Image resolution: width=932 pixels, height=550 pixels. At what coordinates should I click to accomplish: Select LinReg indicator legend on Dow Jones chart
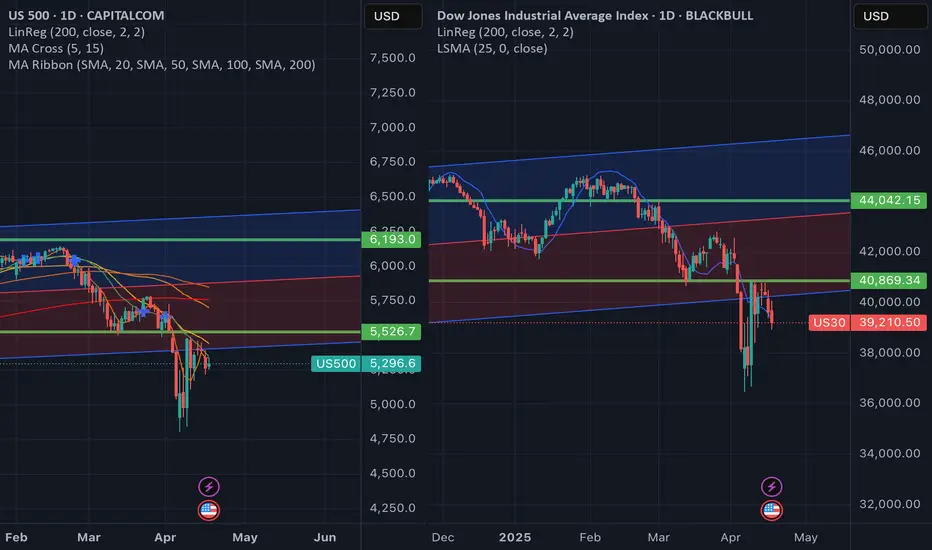[505, 32]
